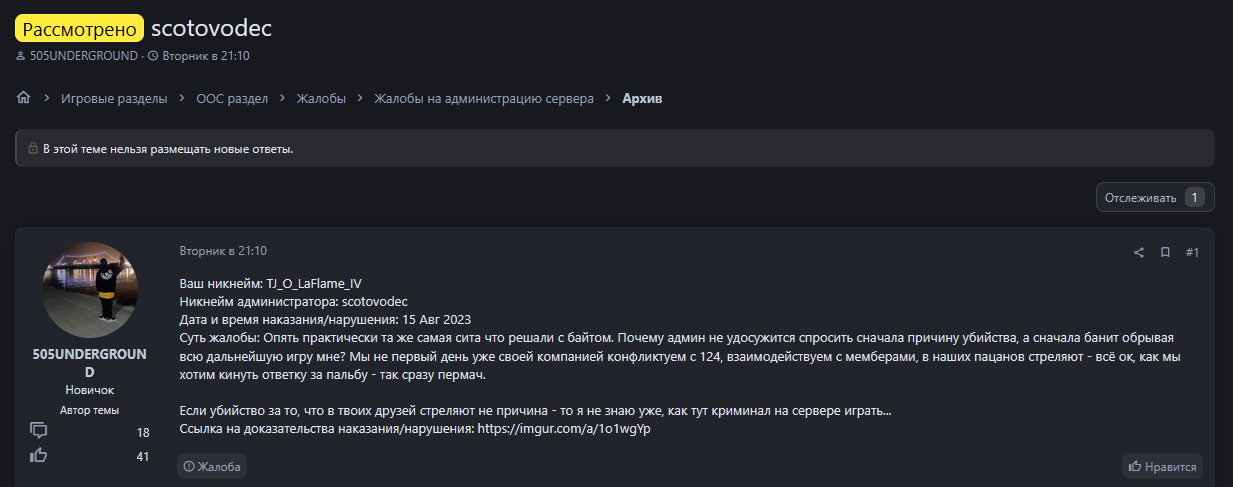Open the Архив breadcrumb section
This screenshot has height=487, width=1233.
[x=642, y=98]
